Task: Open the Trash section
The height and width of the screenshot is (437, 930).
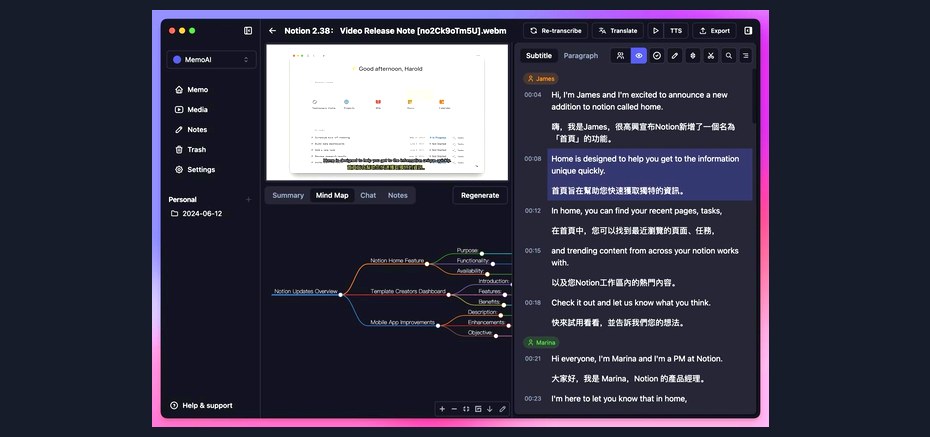Action: (190, 149)
